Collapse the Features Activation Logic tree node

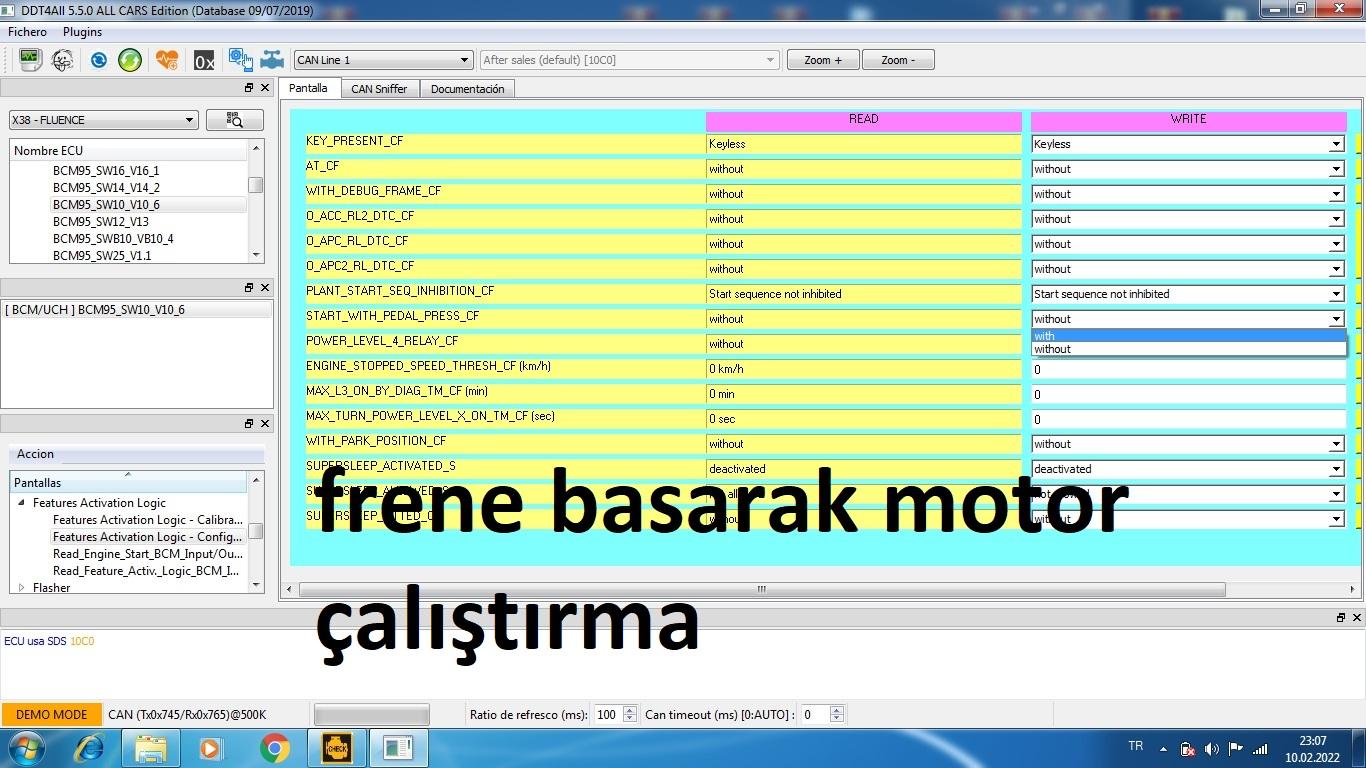pyautogui.click(x=22, y=503)
